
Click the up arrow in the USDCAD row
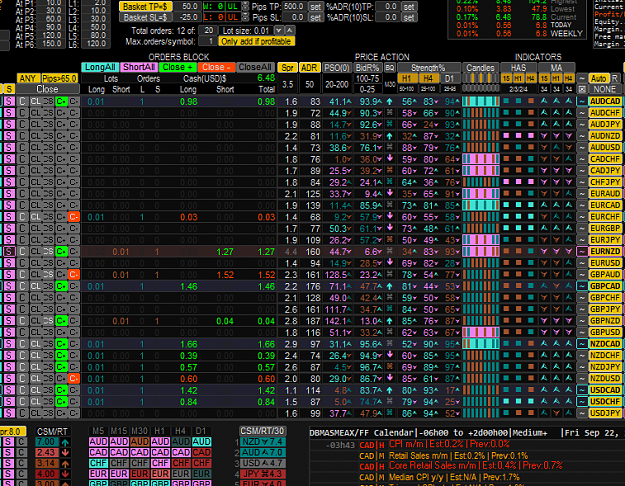(x=389, y=390)
